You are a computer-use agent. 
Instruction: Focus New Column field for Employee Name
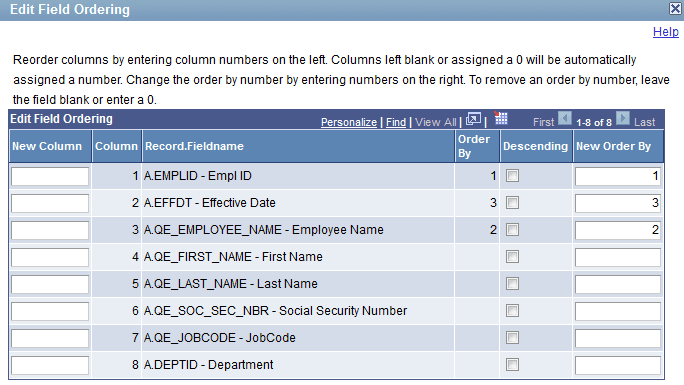pos(50,230)
